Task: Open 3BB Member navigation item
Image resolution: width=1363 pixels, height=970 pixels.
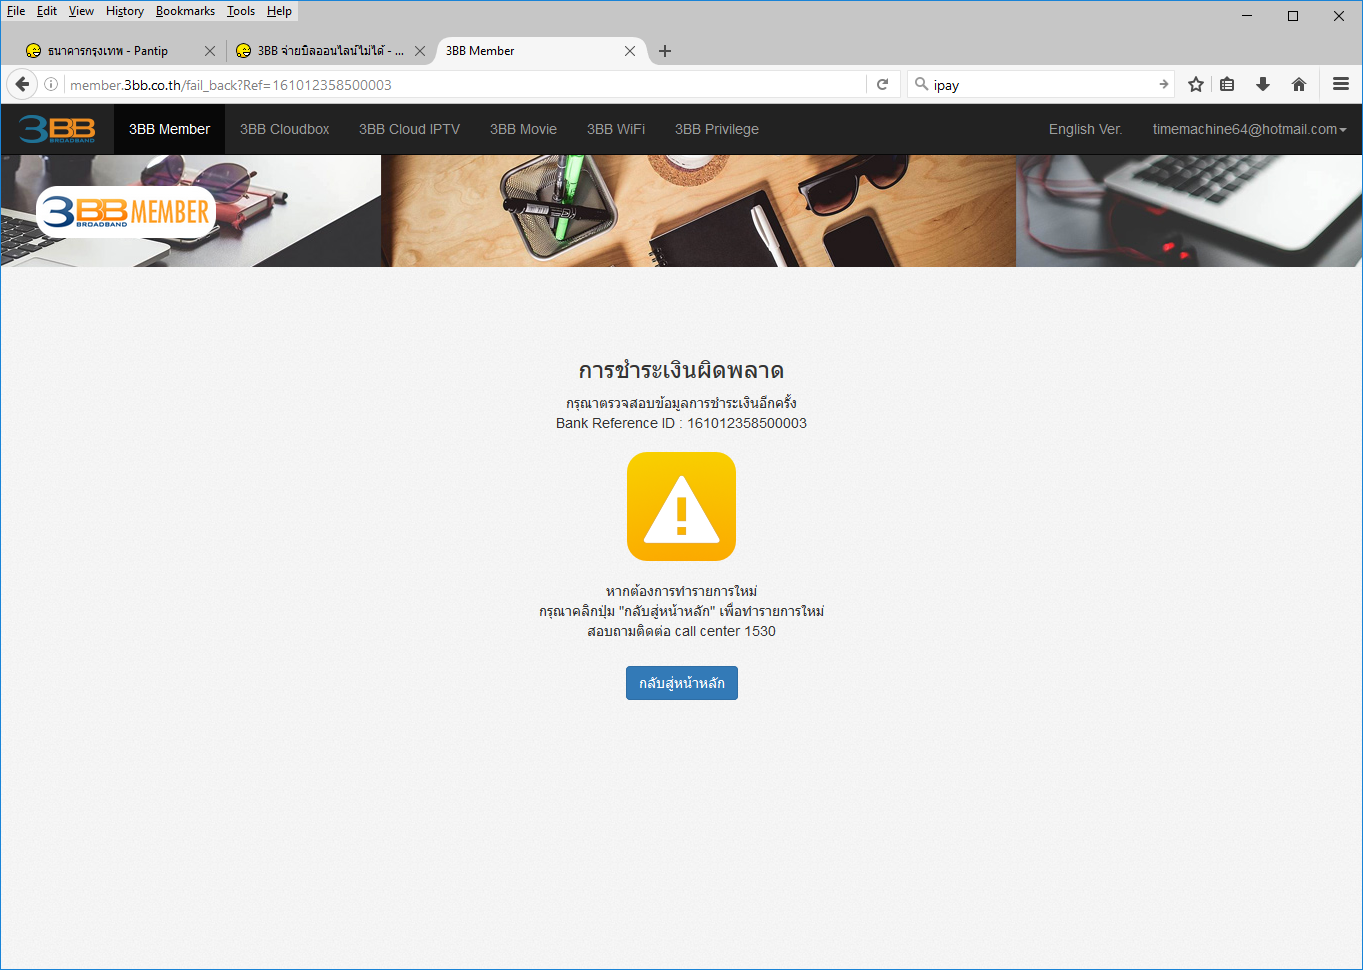Action: (169, 129)
